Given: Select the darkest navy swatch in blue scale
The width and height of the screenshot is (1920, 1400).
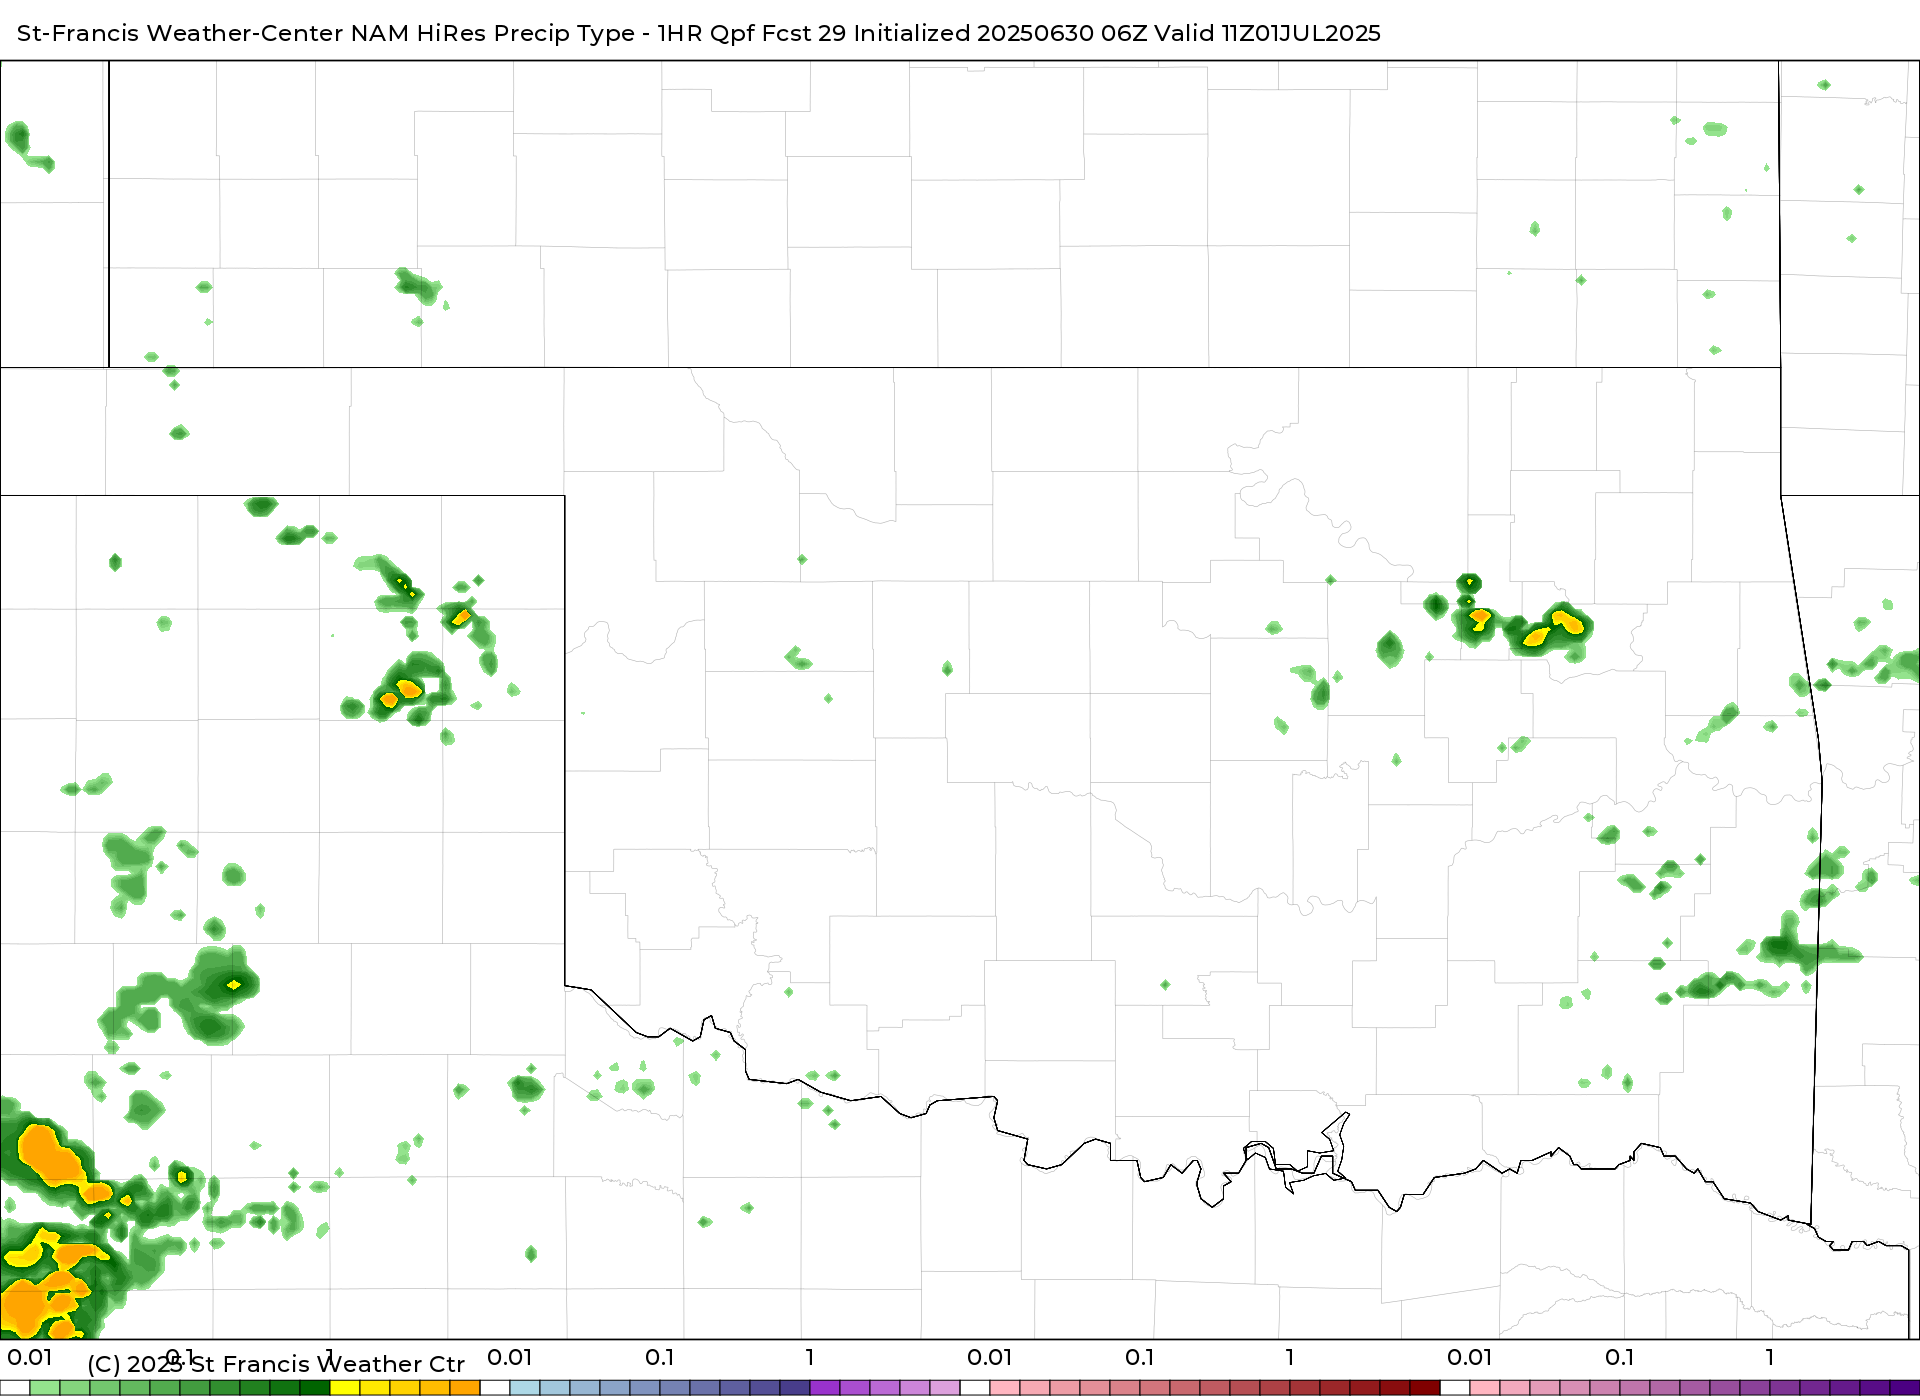Looking at the screenshot, I should (x=795, y=1388).
